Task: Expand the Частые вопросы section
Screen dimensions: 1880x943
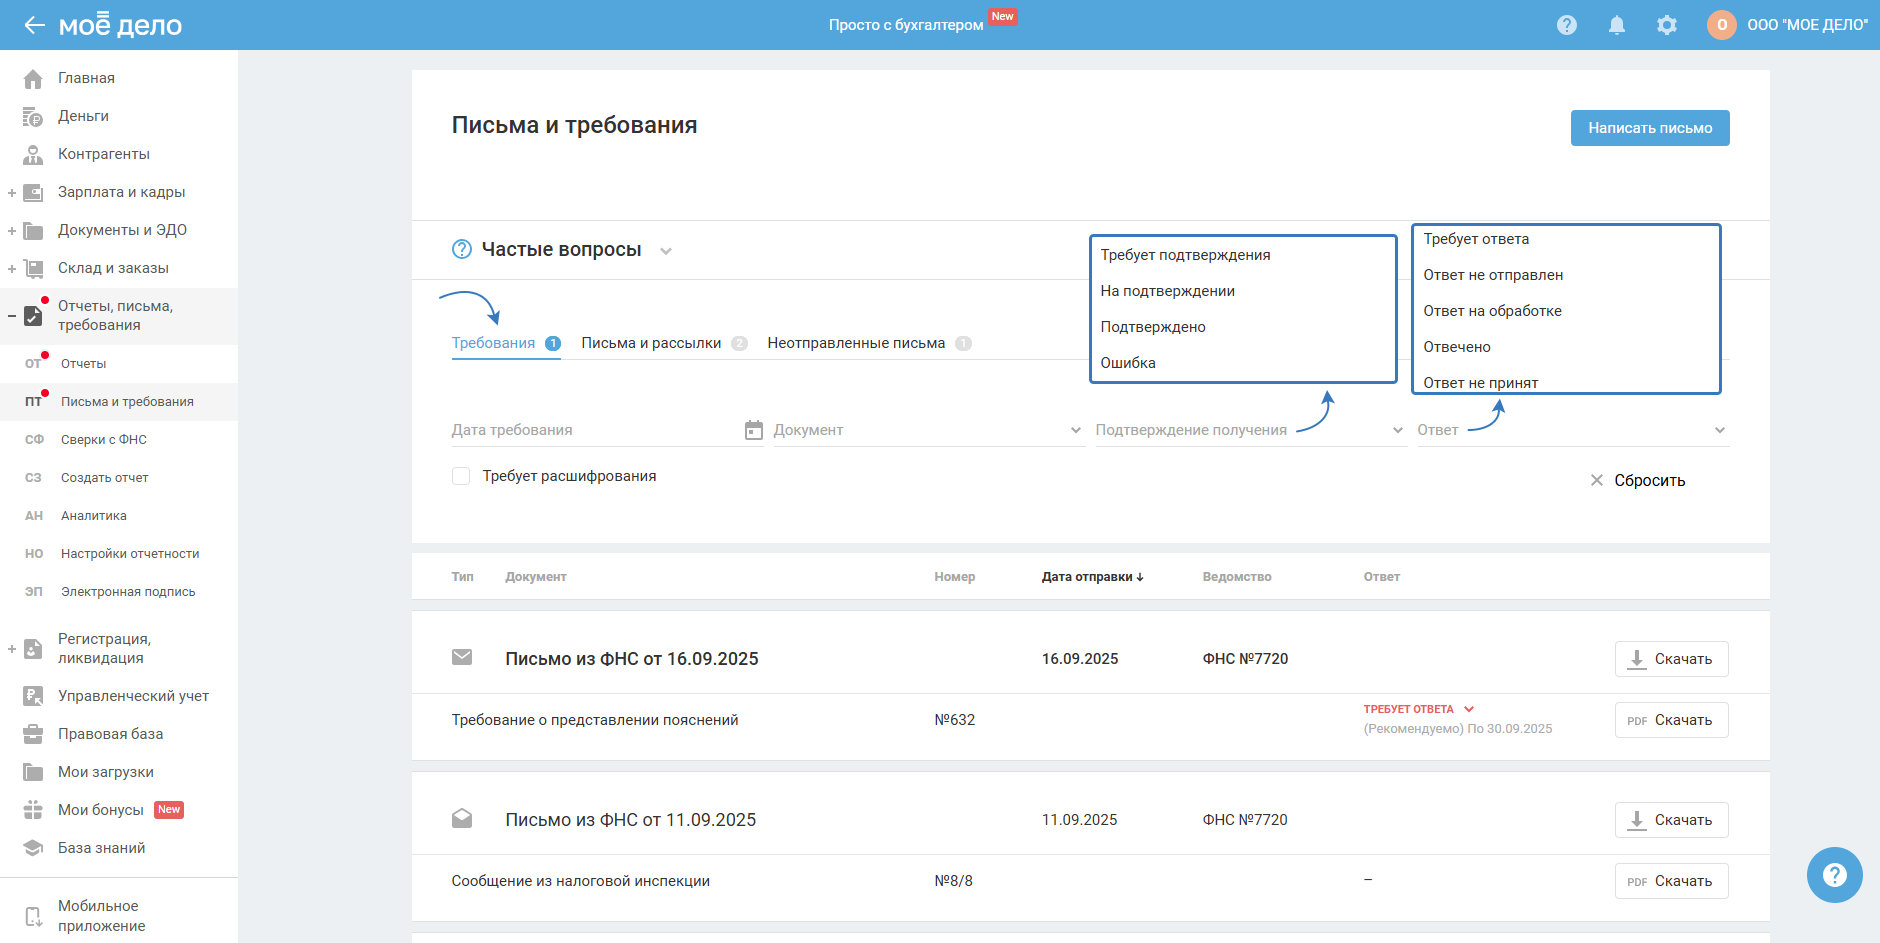Action: click(x=666, y=251)
